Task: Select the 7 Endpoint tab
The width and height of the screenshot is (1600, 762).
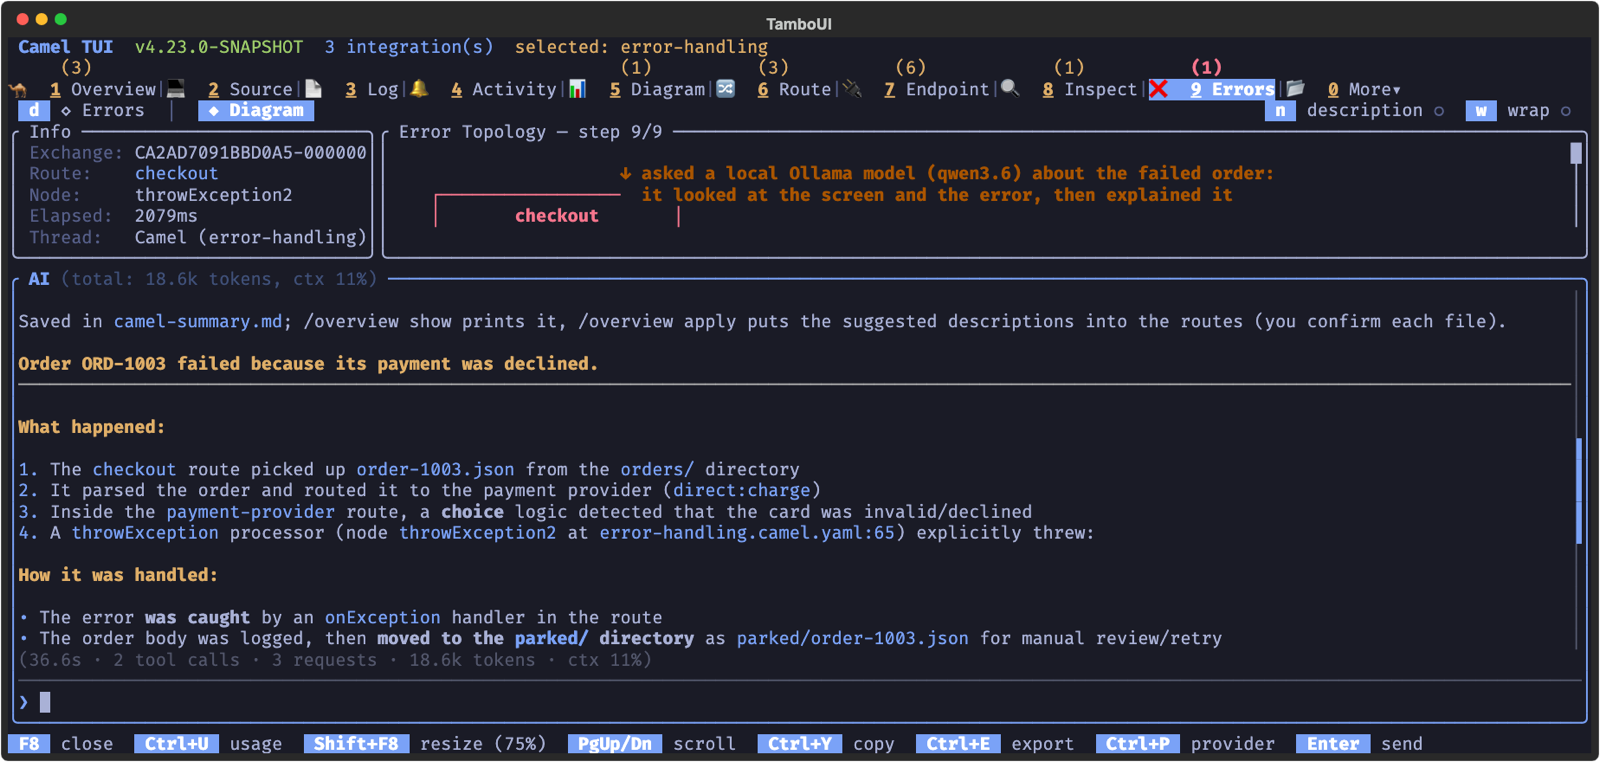Action: [x=936, y=89]
